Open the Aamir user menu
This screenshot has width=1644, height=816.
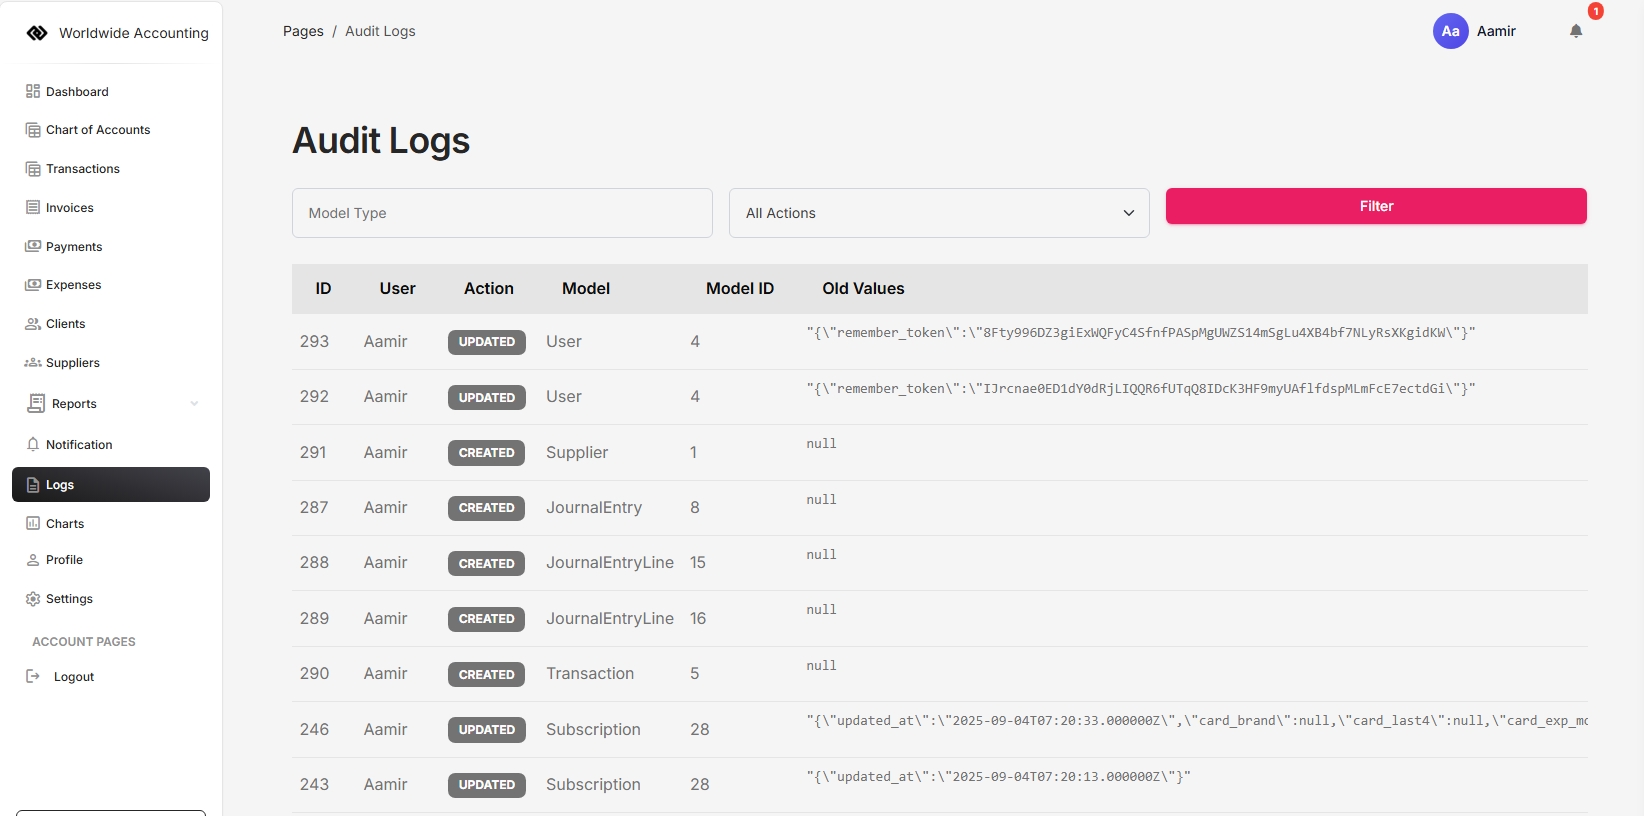[1496, 31]
